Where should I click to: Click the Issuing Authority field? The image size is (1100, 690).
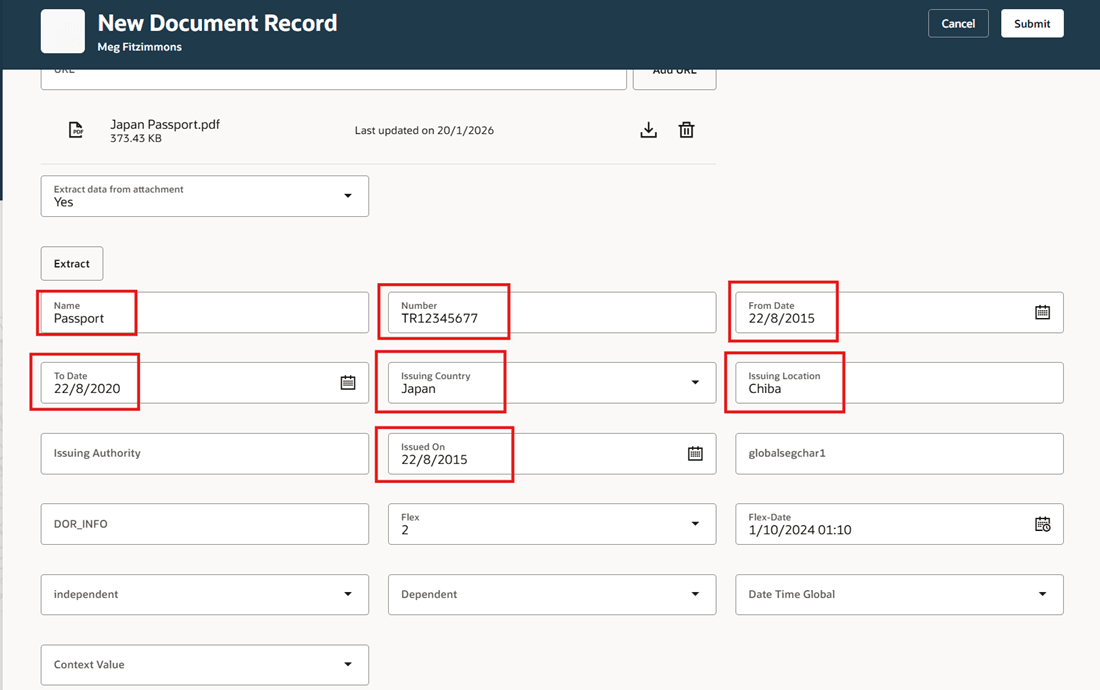(x=204, y=453)
